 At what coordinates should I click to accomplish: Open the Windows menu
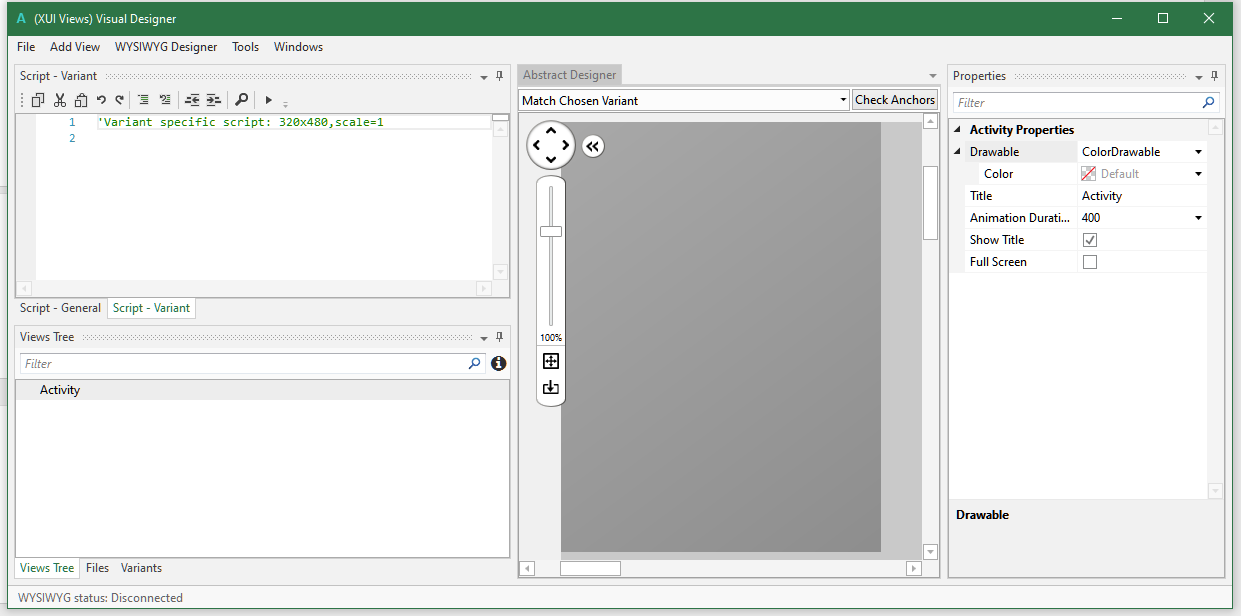point(298,47)
